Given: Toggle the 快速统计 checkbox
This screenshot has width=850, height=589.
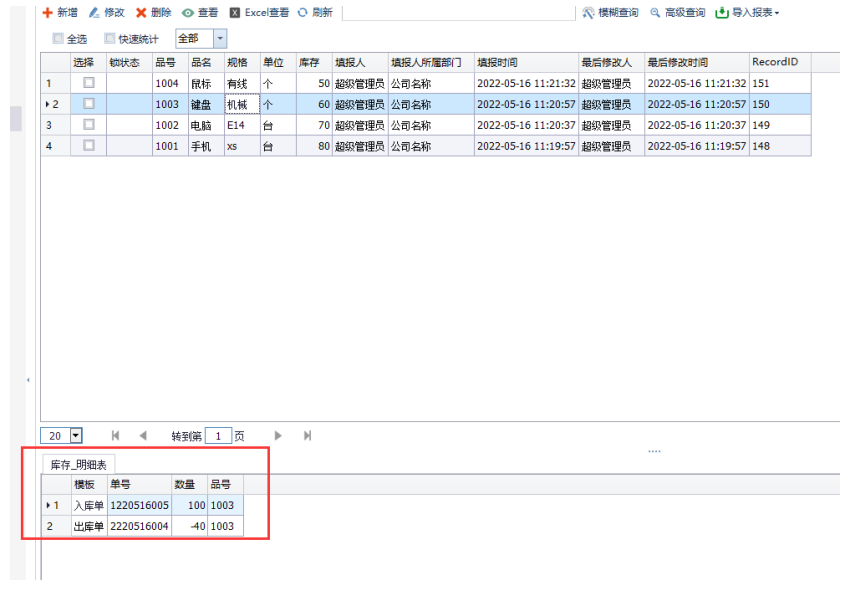Looking at the screenshot, I should tap(110, 39).
